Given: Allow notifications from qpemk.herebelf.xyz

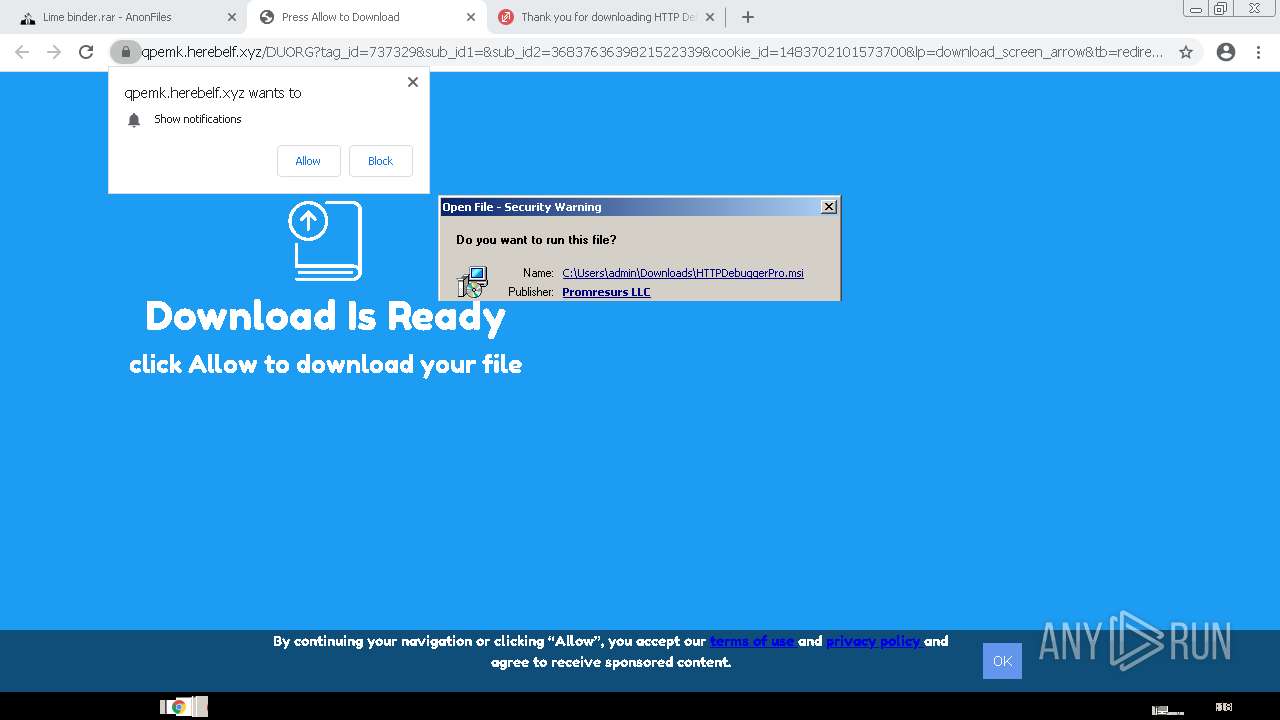Looking at the screenshot, I should (x=308, y=161).
